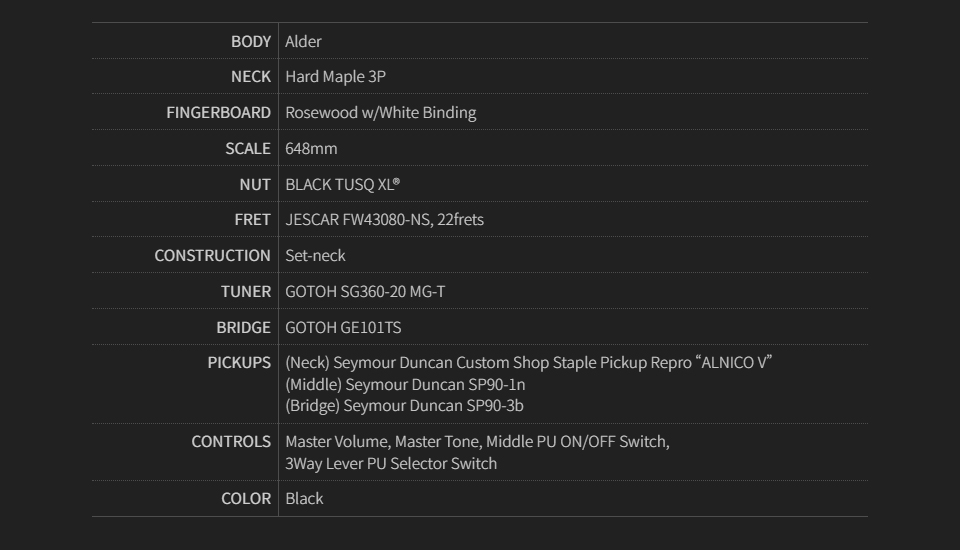This screenshot has width=960, height=550.
Task: Click the FINGERBOARD row label
Action: pos(218,113)
